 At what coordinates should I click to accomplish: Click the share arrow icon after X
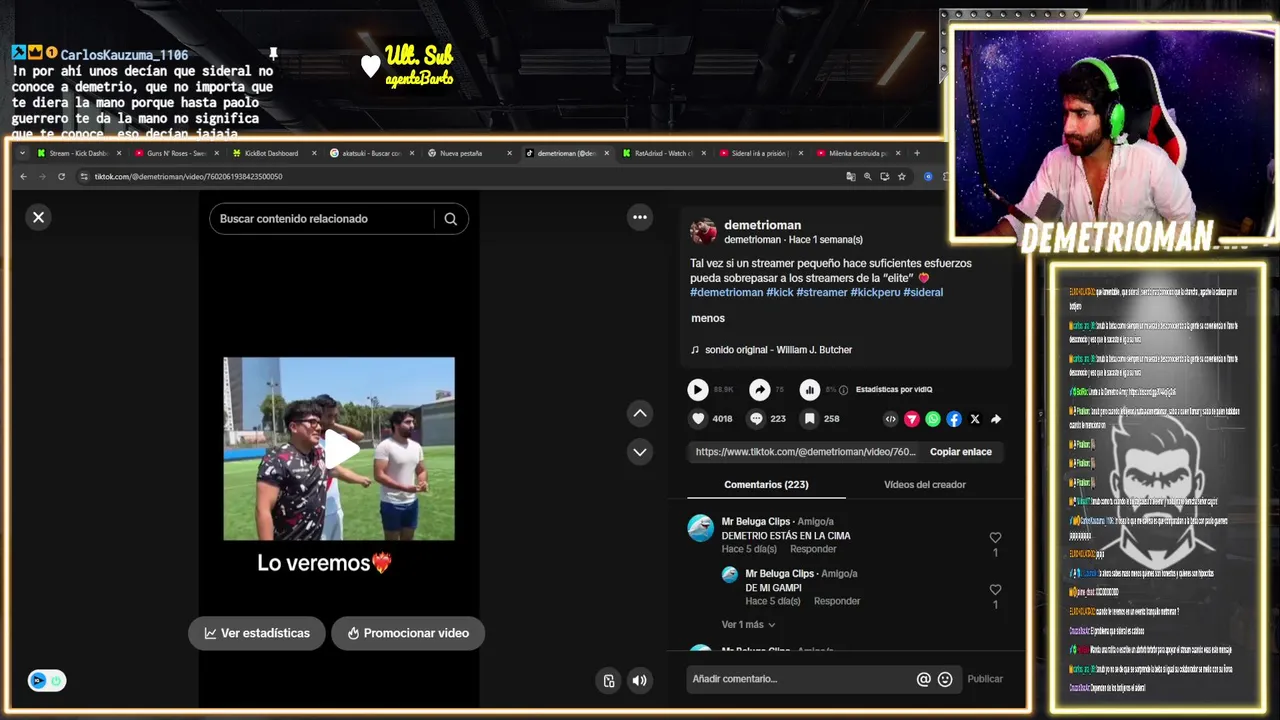click(x=996, y=419)
